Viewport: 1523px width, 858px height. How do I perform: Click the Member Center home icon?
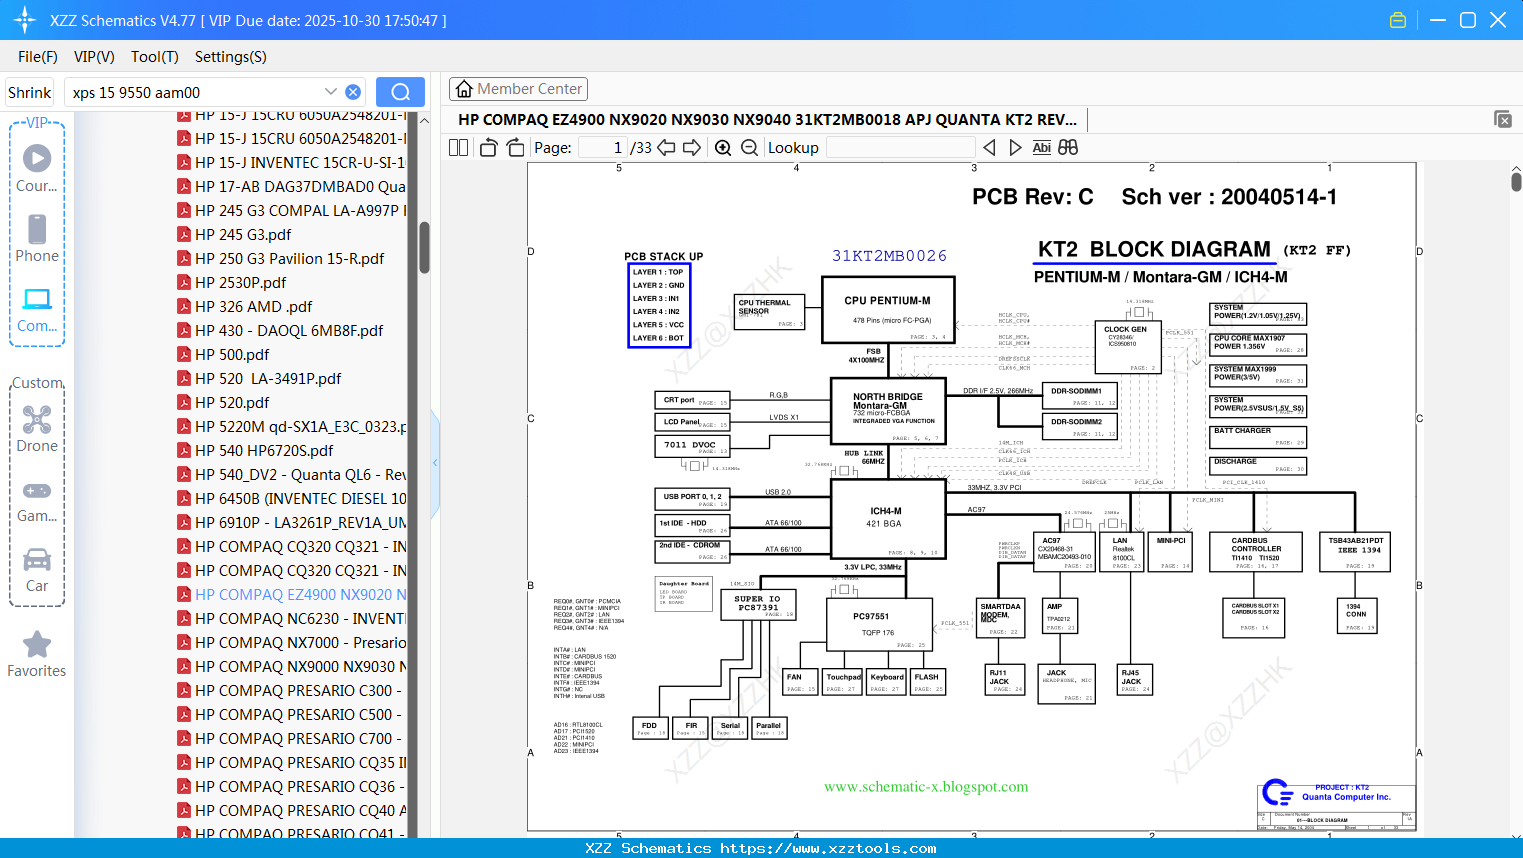pyautogui.click(x=464, y=89)
